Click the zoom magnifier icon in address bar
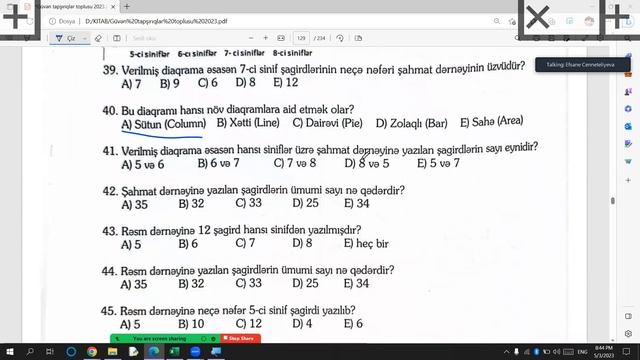This screenshot has height=360, width=640. coord(497,21)
